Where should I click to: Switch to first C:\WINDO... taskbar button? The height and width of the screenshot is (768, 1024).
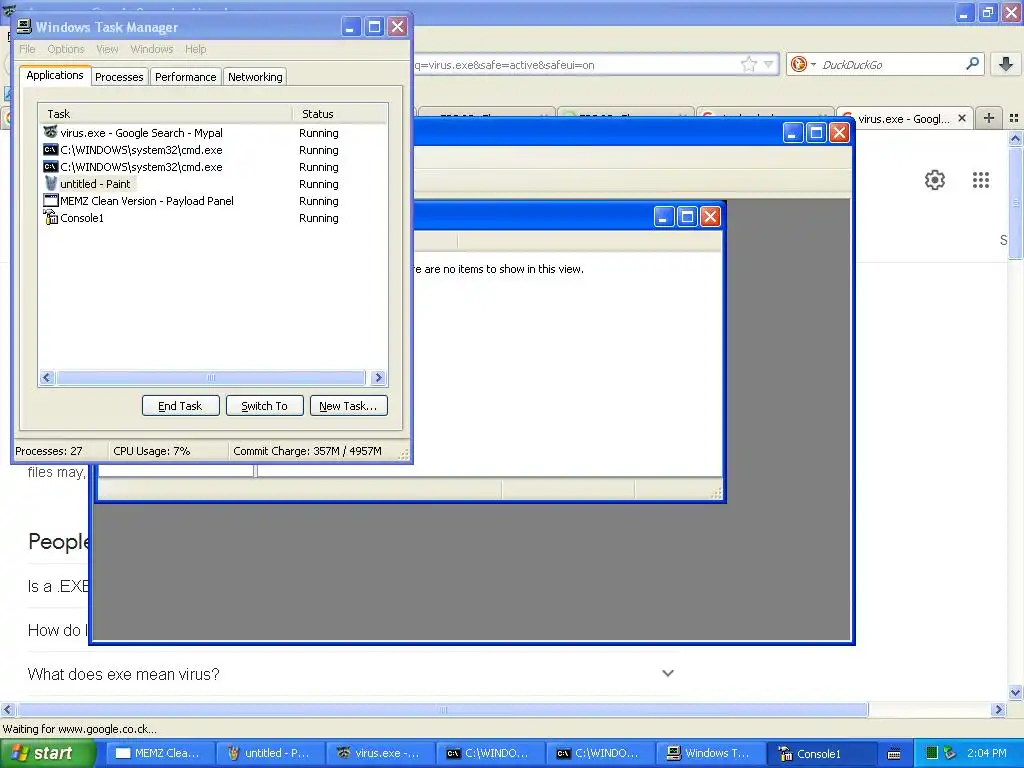point(490,753)
